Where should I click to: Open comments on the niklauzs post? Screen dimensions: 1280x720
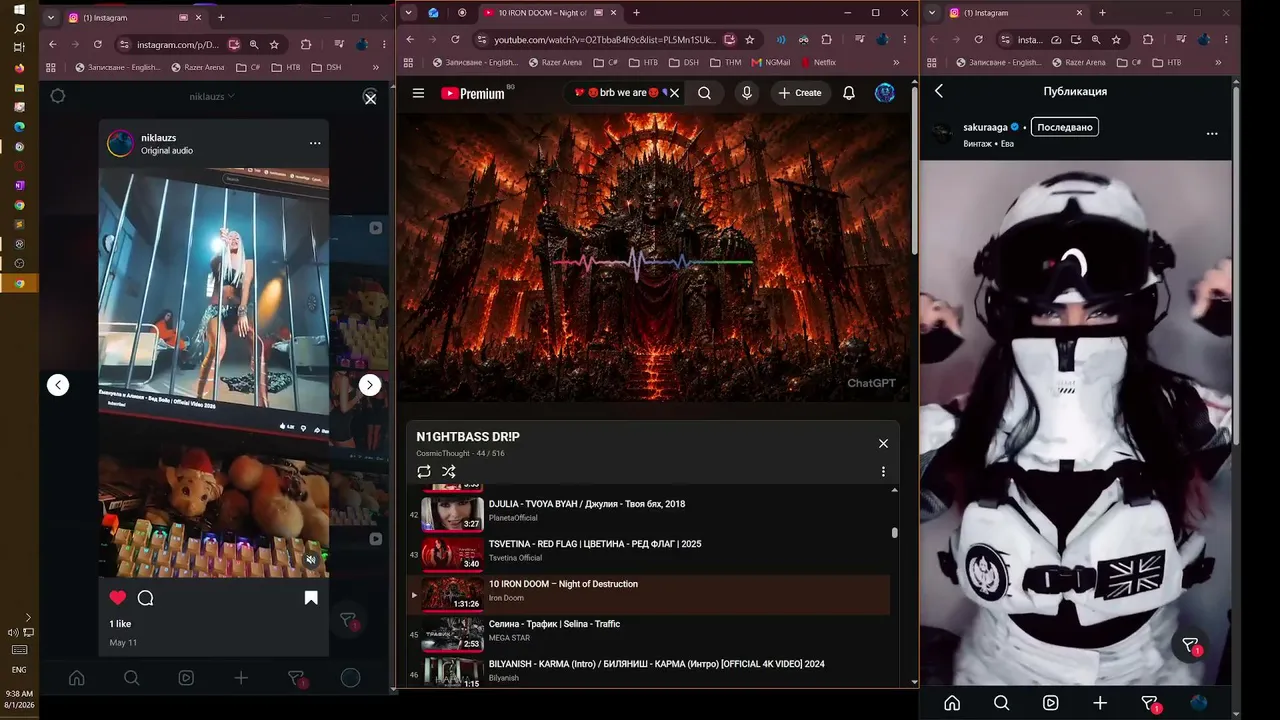click(x=145, y=598)
